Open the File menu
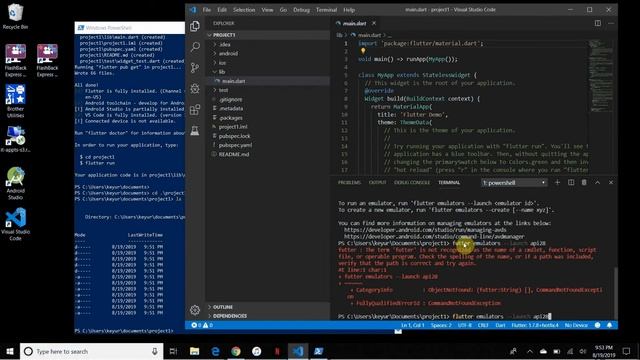The height and width of the screenshot is (360, 640). click(x=207, y=10)
